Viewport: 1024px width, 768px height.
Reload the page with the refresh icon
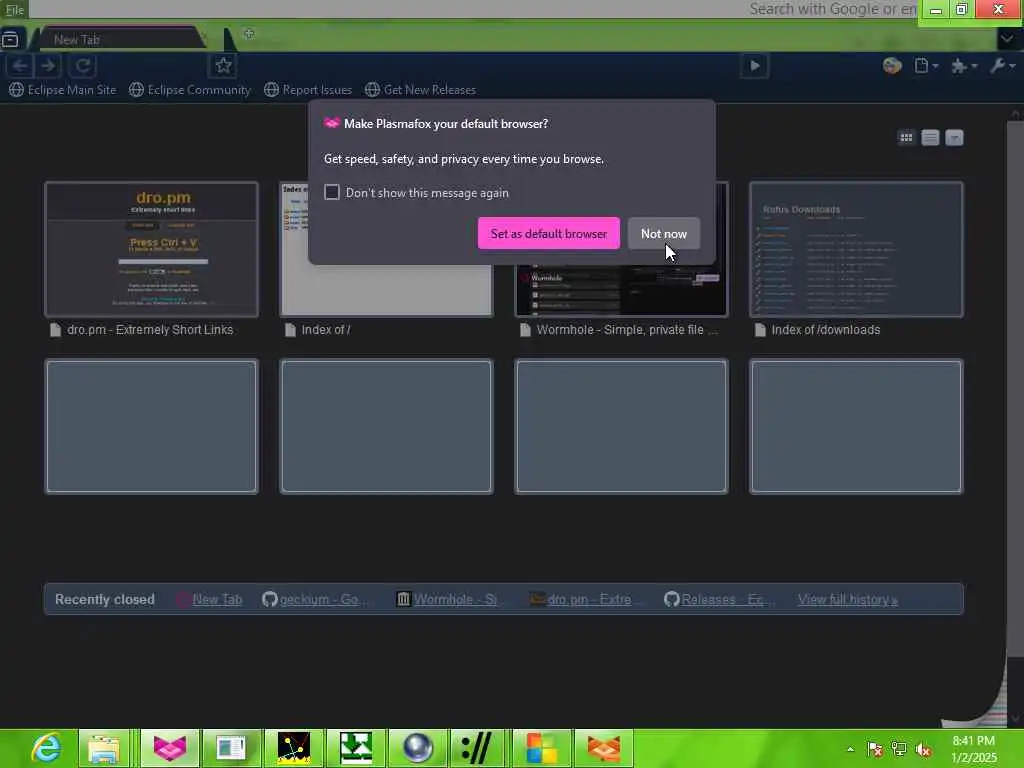(83, 65)
